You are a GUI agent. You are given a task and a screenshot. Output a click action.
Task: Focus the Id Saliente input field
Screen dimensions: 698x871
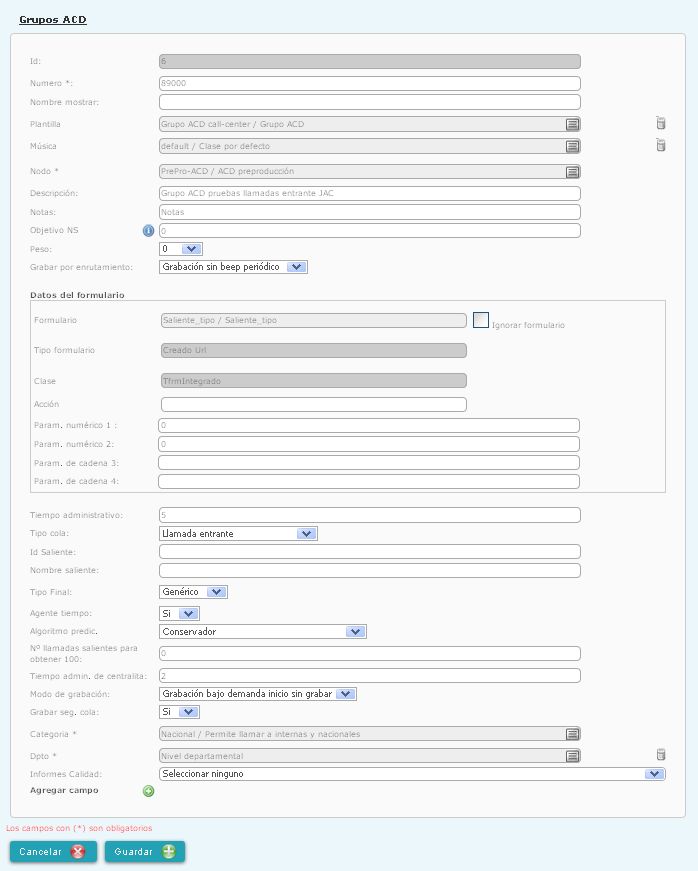(x=370, y=552)
